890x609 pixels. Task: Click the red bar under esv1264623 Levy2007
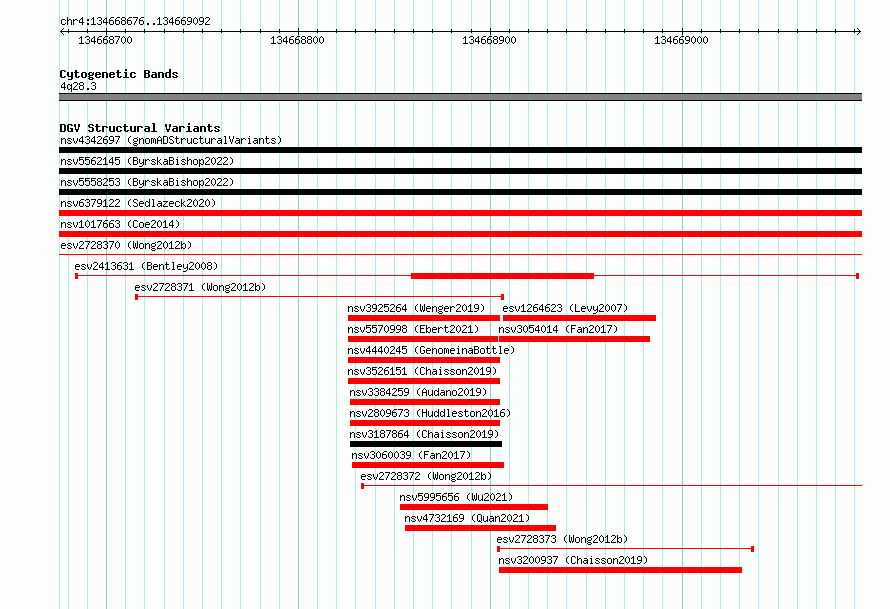tap(579, 318)
